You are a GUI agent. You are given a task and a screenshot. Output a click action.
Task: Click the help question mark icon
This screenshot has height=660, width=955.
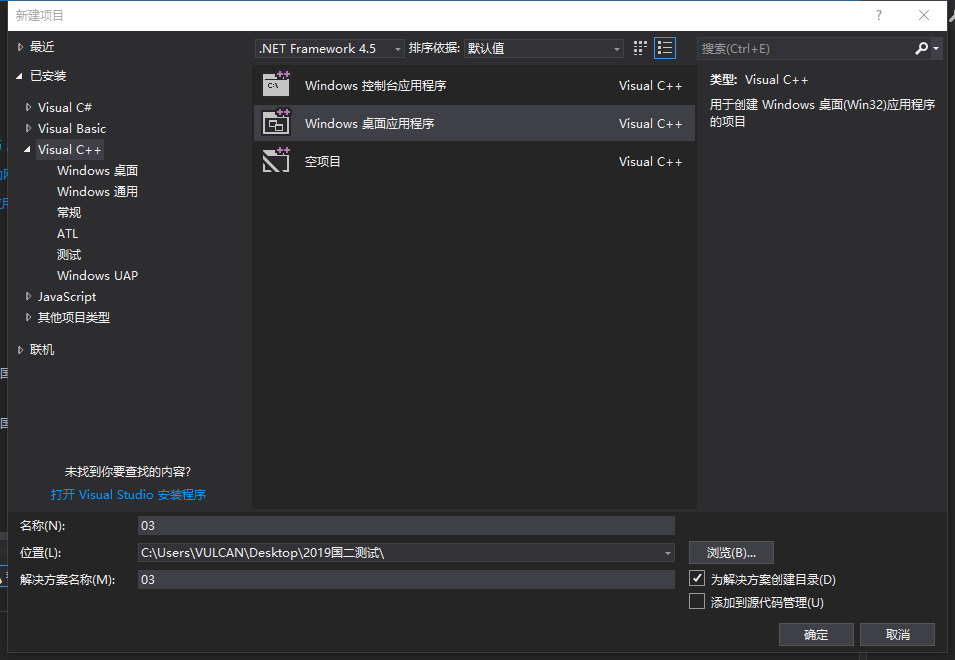click(x=878, y=15)
